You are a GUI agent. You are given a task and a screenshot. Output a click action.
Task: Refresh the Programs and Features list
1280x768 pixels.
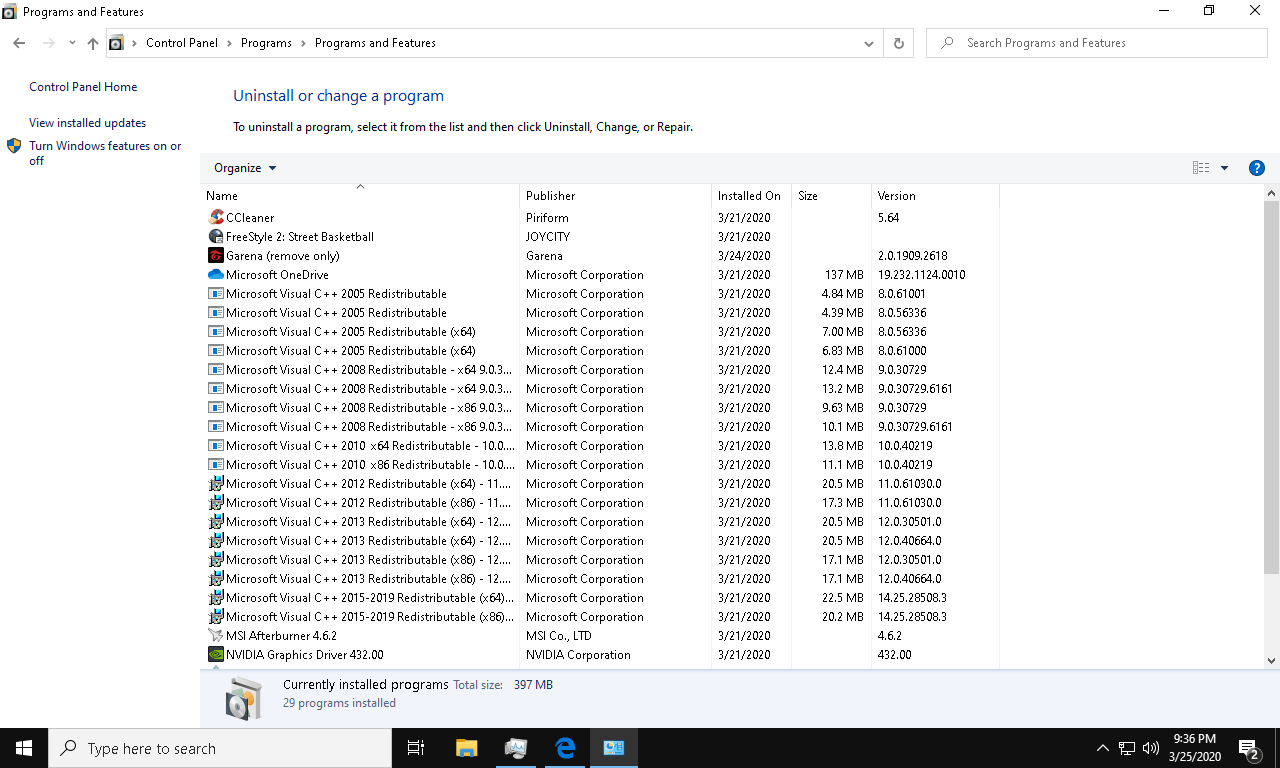(898, 43)
